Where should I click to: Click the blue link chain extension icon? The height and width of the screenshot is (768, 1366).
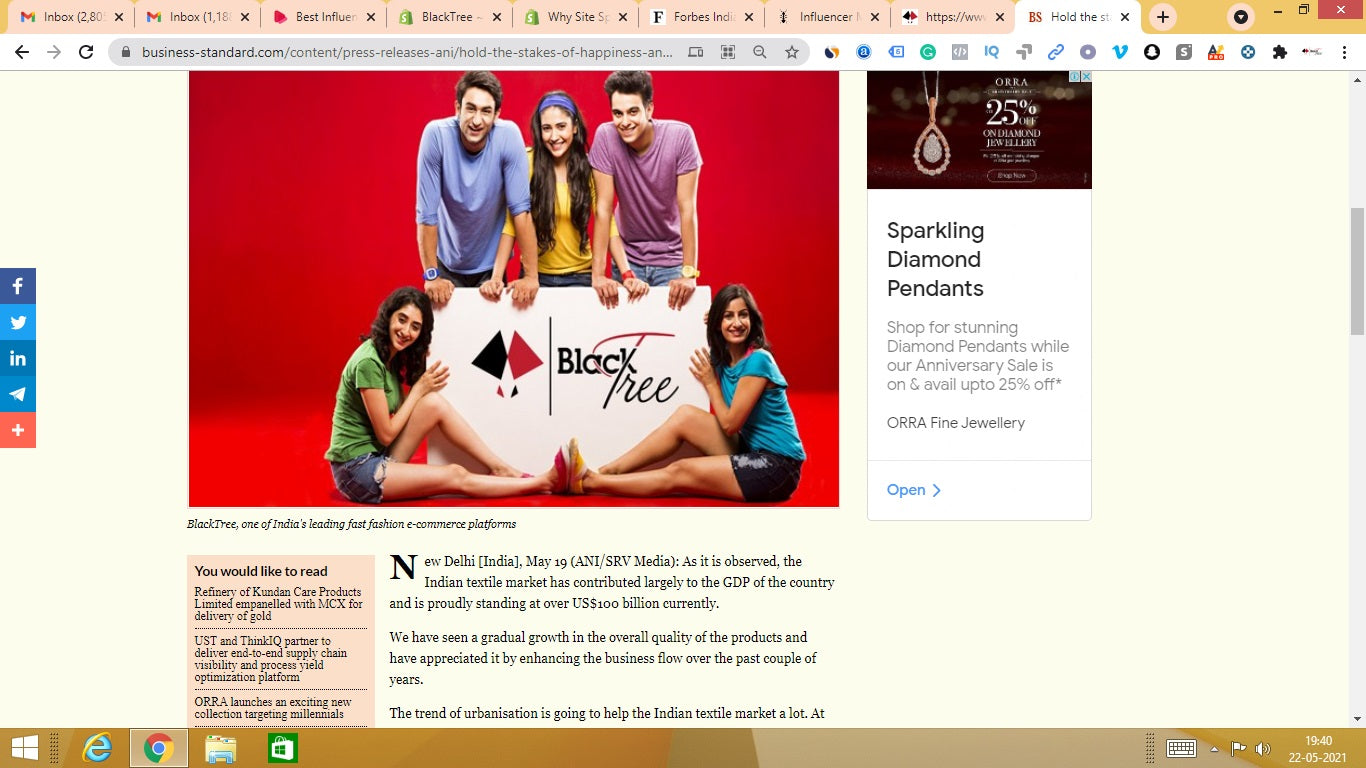tap(1056, 52)
